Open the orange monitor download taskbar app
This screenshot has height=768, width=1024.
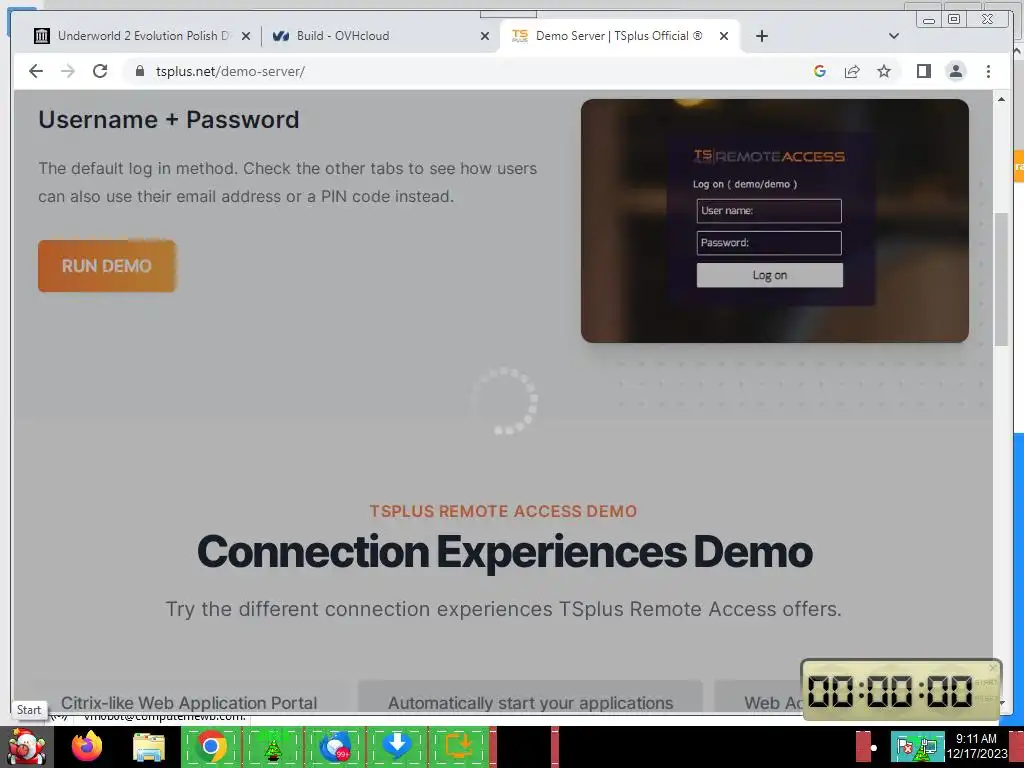tap(458, 747)
